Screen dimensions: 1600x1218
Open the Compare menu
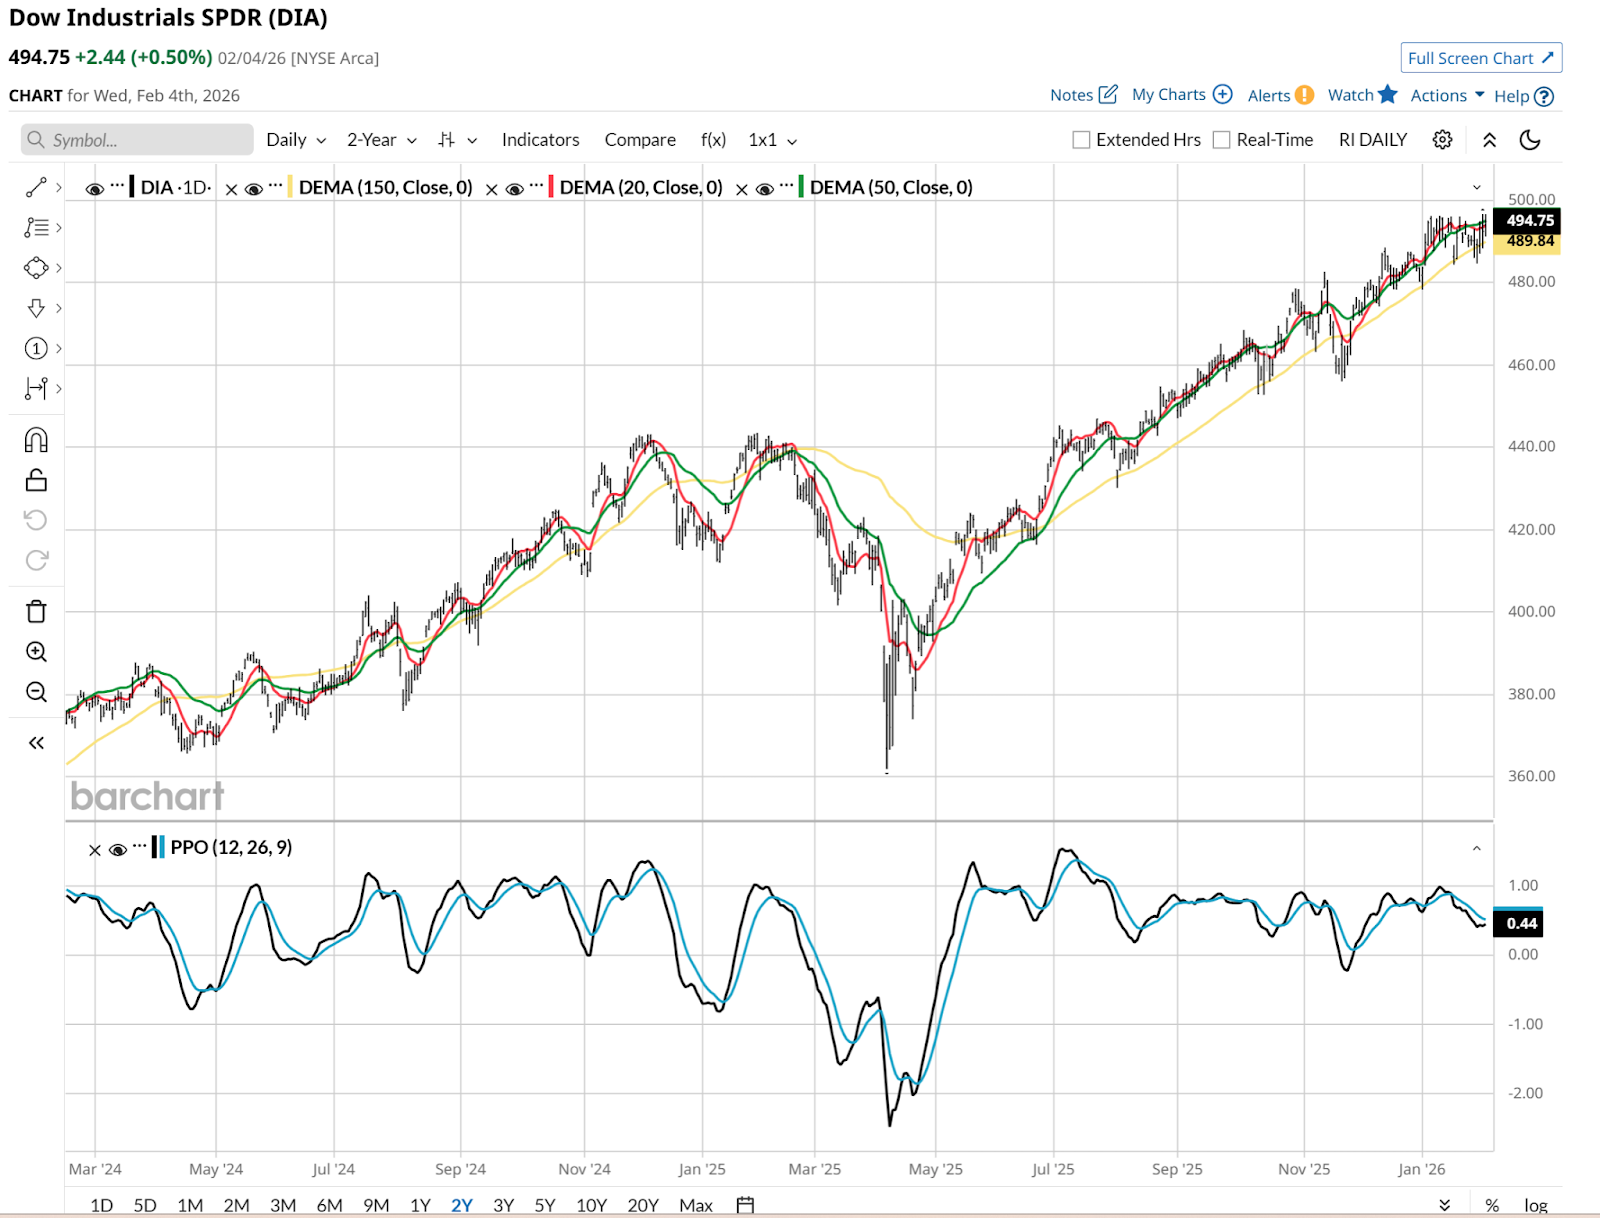tap(640, 140)
